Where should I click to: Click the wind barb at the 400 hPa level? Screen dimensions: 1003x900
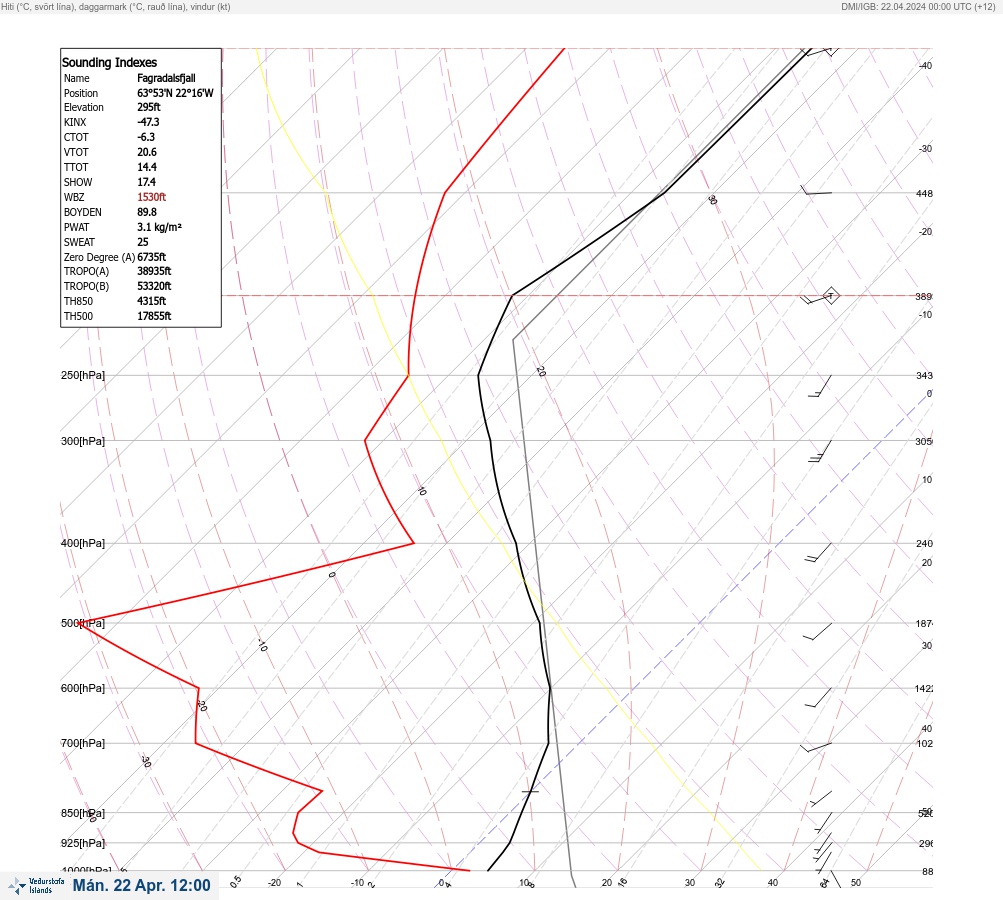tap(818, 553)
